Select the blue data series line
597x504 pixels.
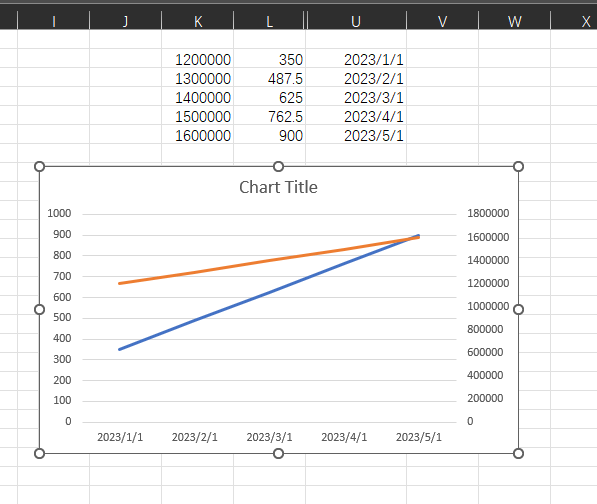click(x=269, y=292)
